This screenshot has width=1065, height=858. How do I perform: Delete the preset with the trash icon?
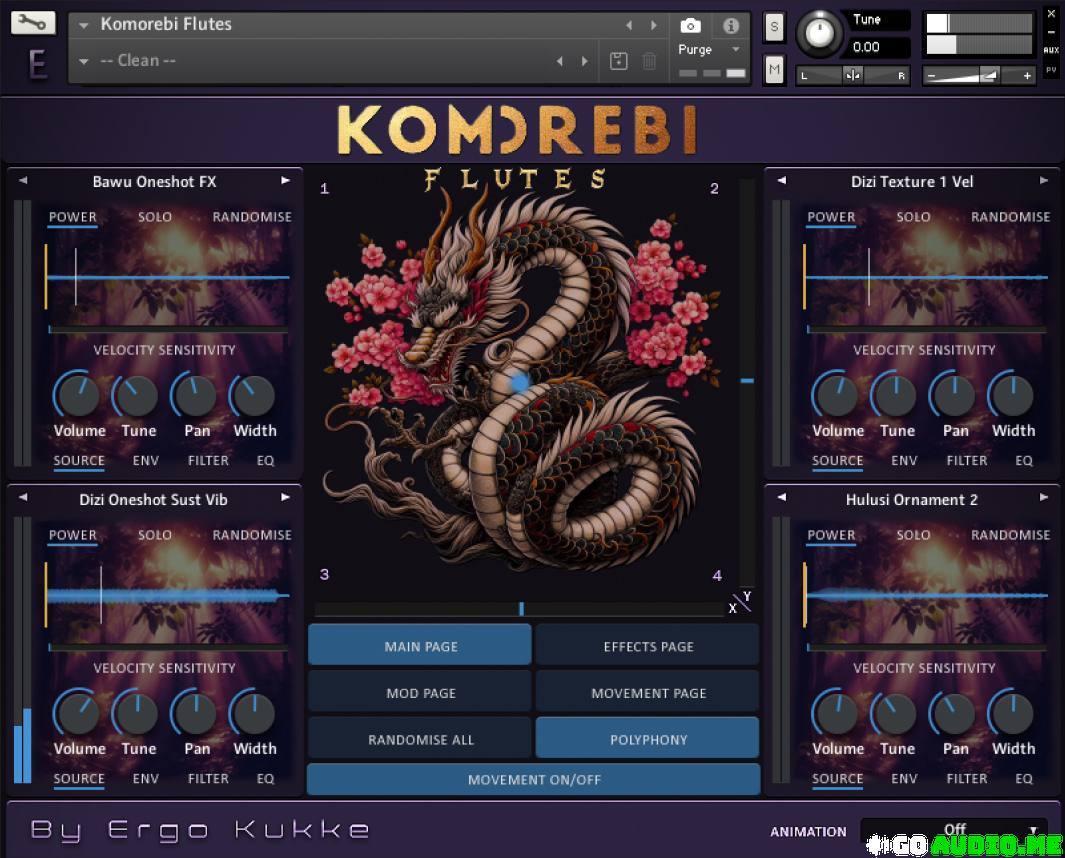(x=649, y=61)
